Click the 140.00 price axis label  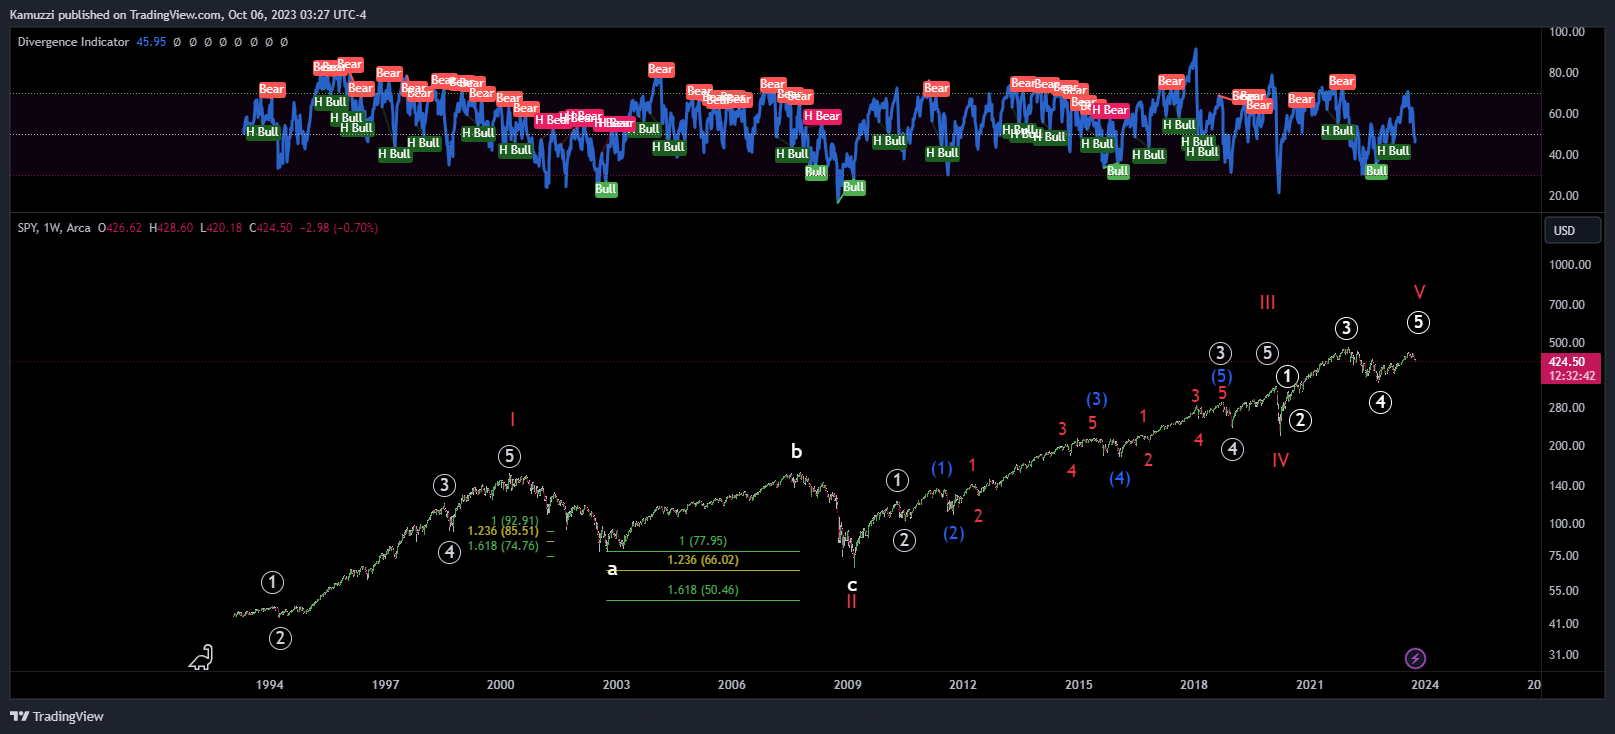1567,486
